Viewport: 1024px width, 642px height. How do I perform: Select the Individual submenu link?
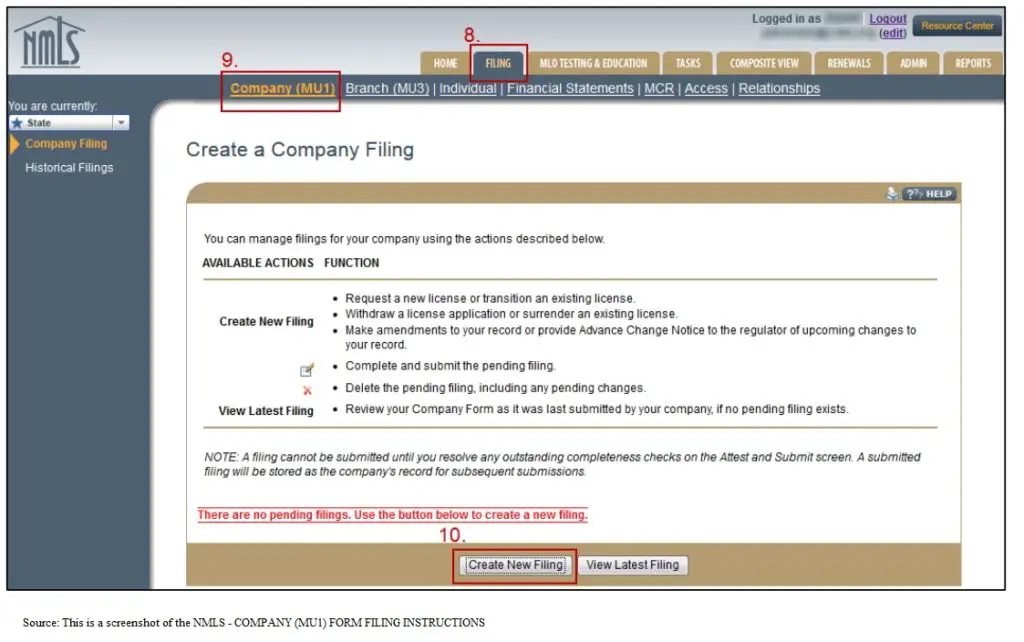pos(468,88)
